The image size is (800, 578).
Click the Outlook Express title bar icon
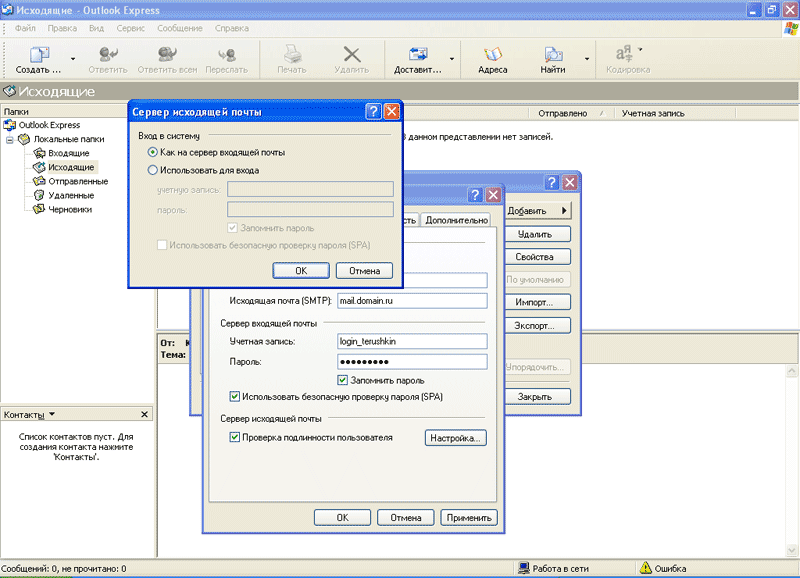tap(8, 10)
